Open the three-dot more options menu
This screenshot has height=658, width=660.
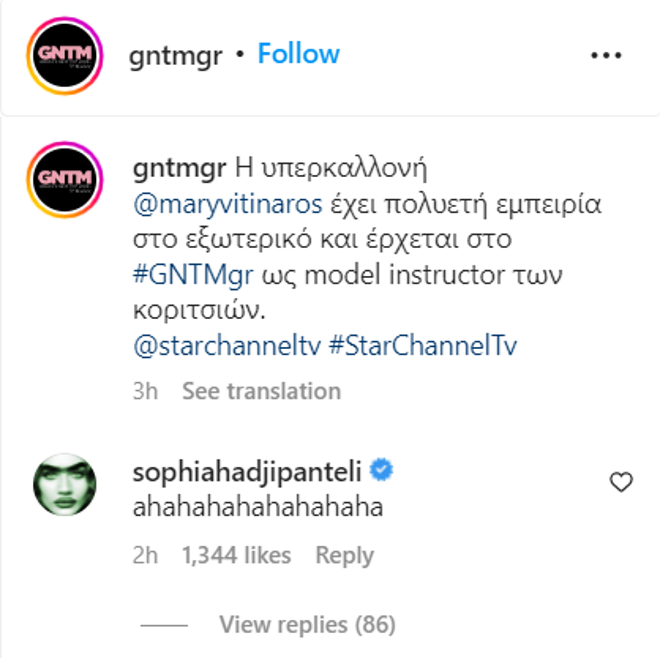point(606,56)
